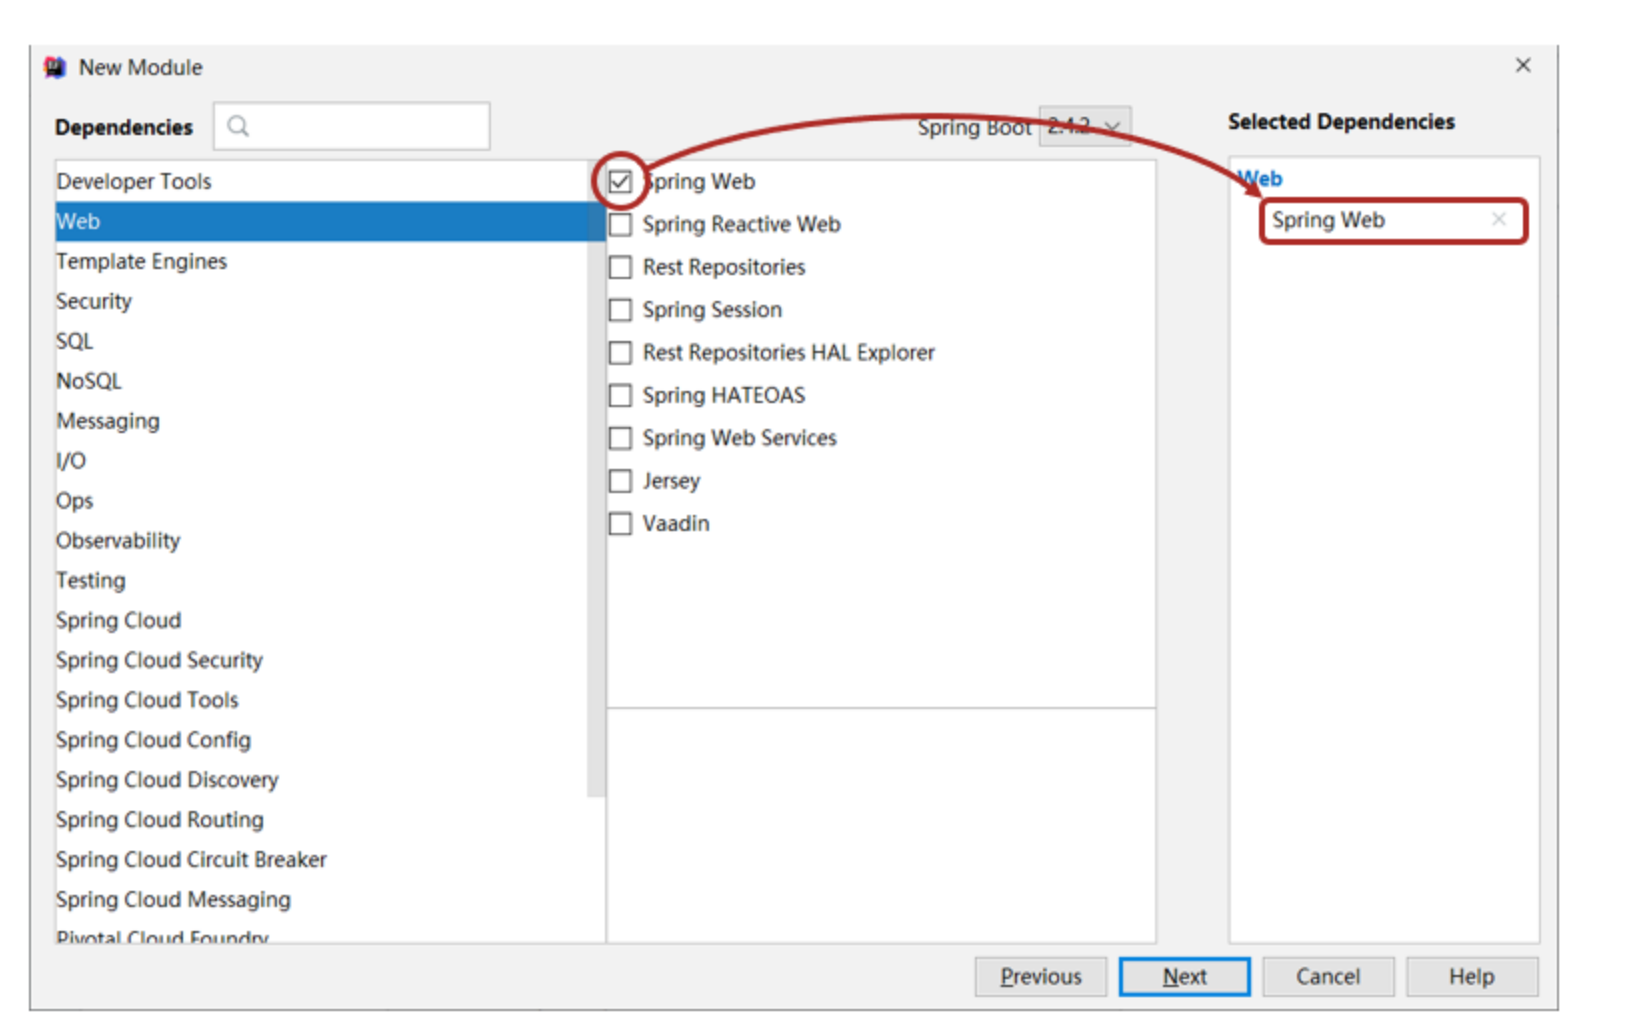Proceed with the Next button
The image size is (1635, 1033).
click(x=1185, y=976)
